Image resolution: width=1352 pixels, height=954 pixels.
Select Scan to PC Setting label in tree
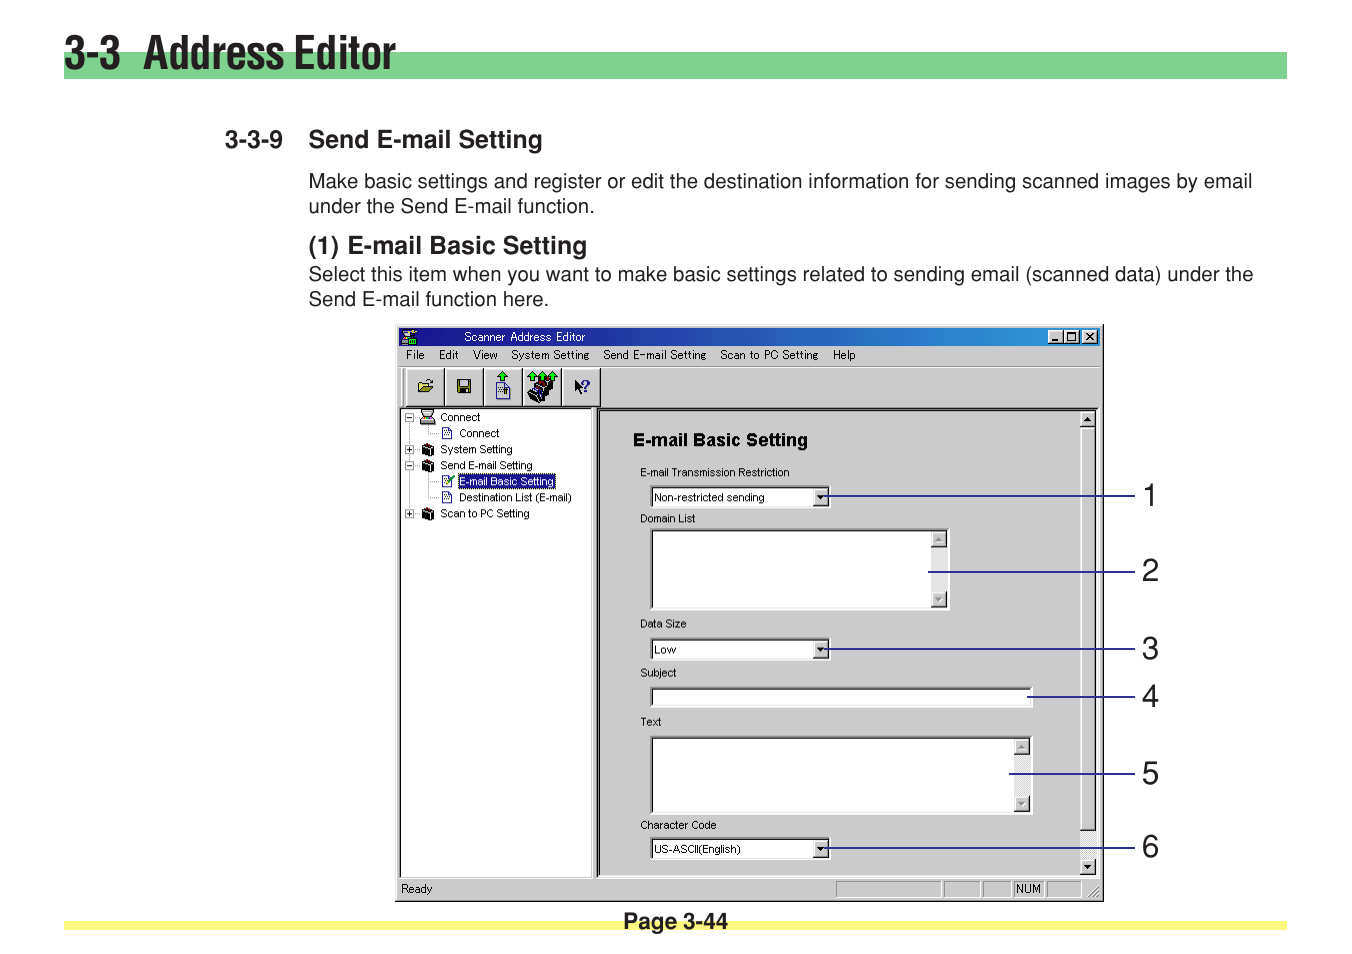pyautogui.click(x=485, y=513)
